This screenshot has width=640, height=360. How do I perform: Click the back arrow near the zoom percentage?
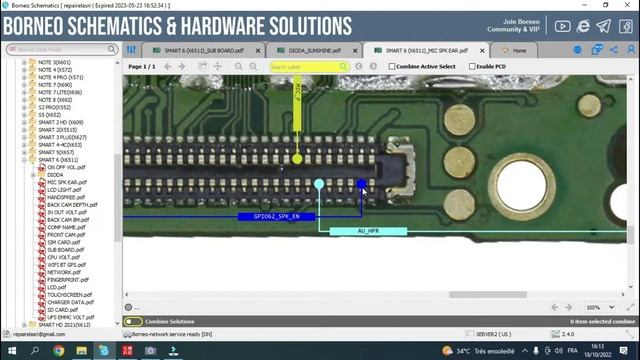pos(554,307)
